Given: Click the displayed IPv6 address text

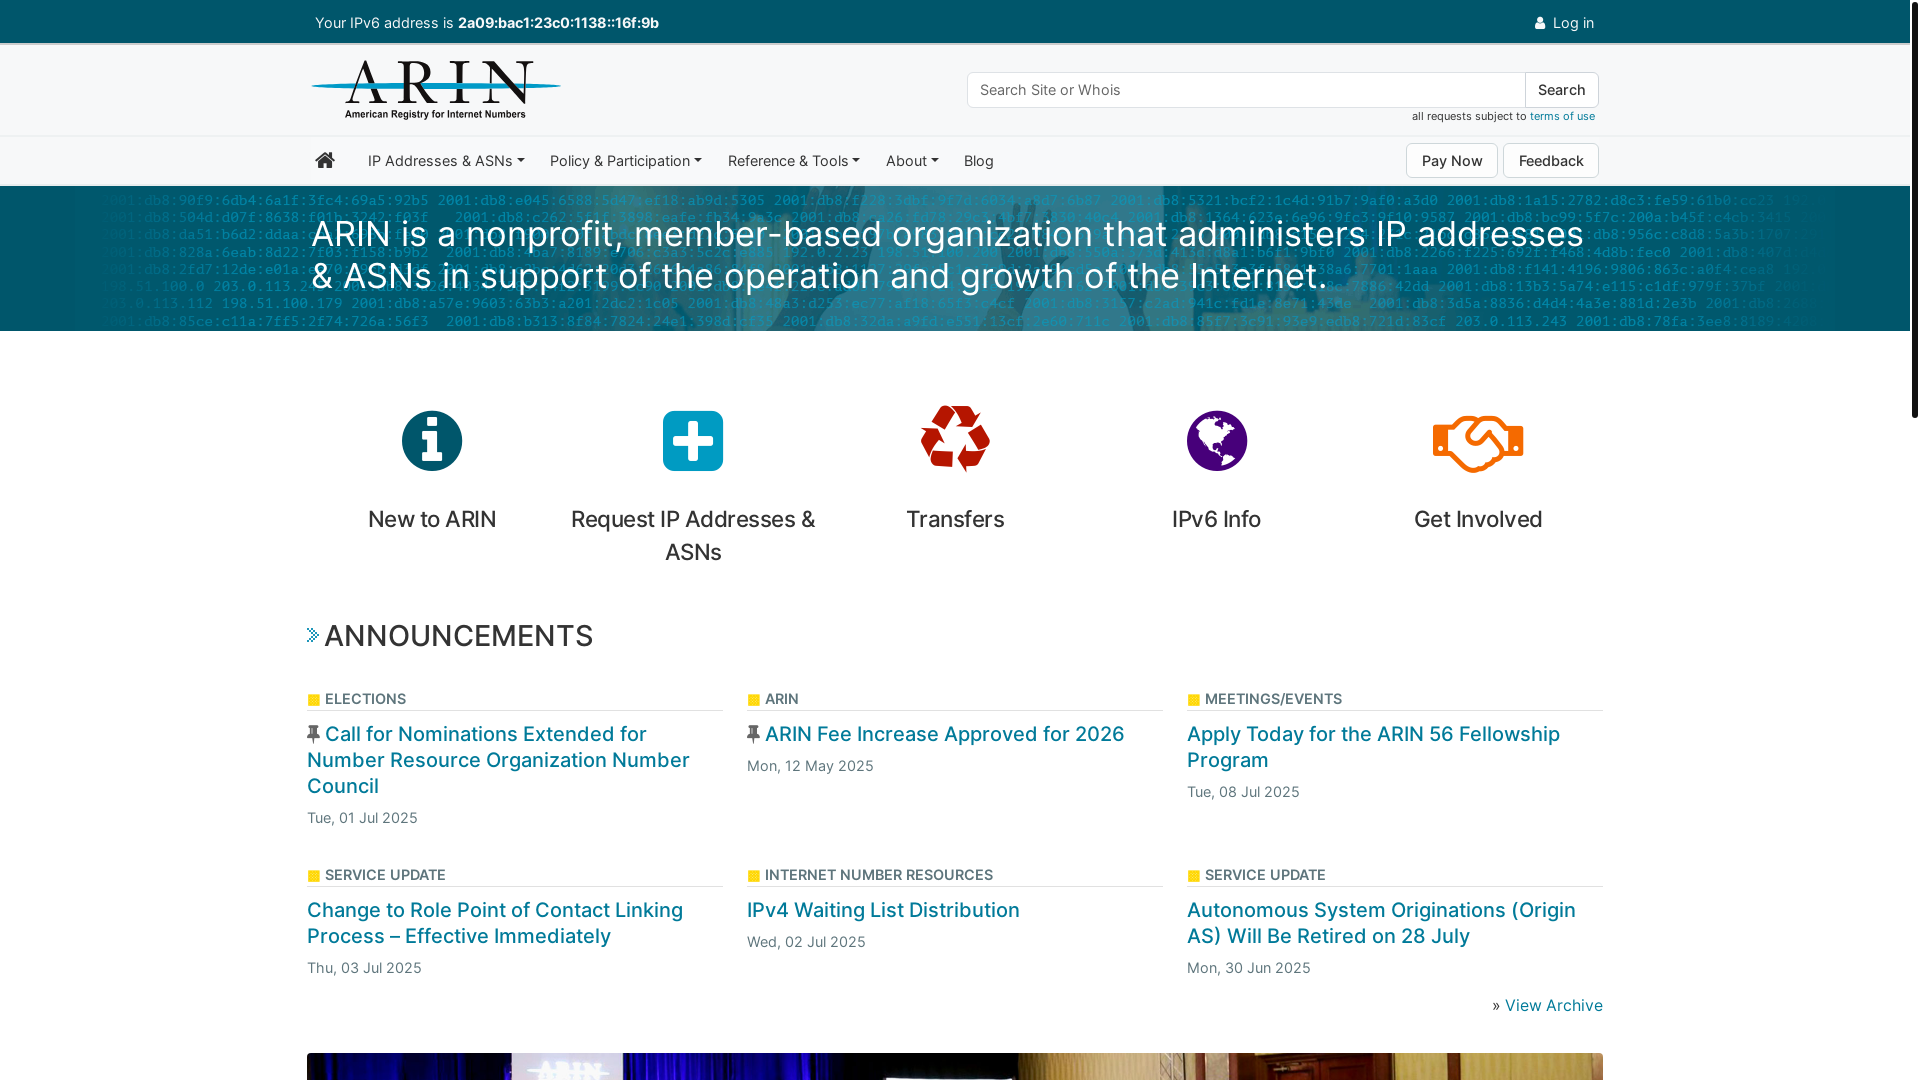Looking at the screenshot, I should [558, 23].
